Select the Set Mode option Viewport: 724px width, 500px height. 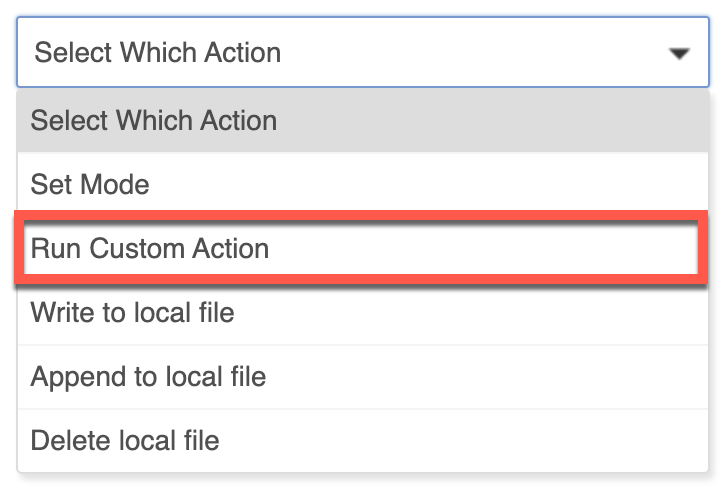pyautogui.click(x=362, y=184)
